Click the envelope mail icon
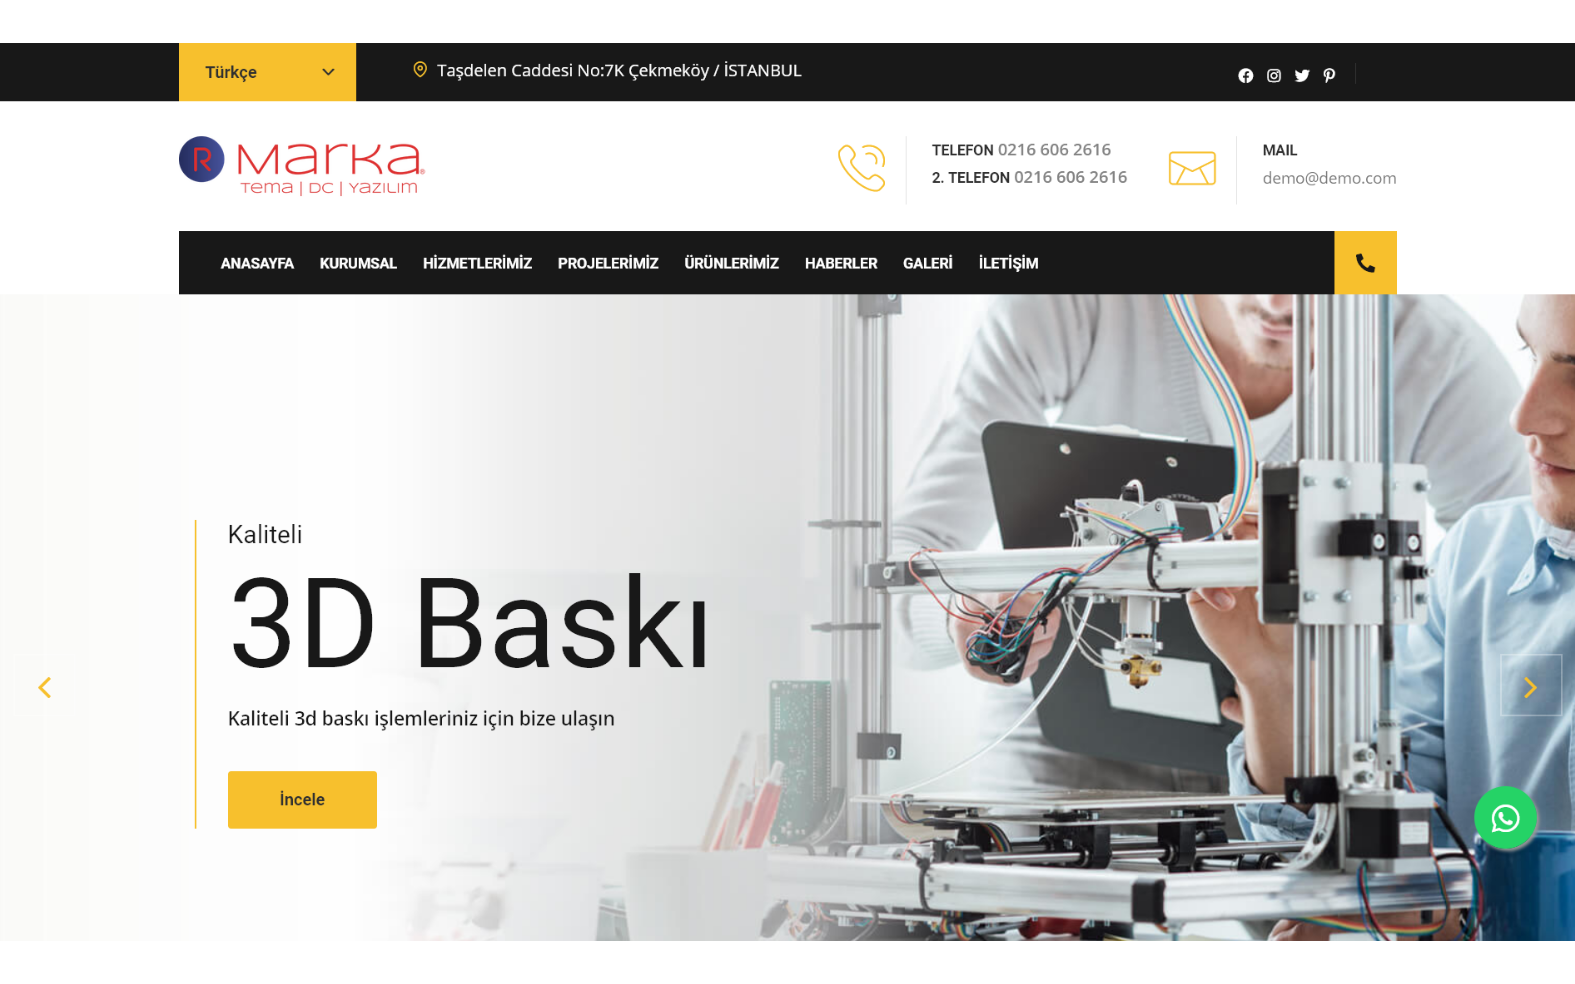The image size is (1575, 984). pos(1192,168)
